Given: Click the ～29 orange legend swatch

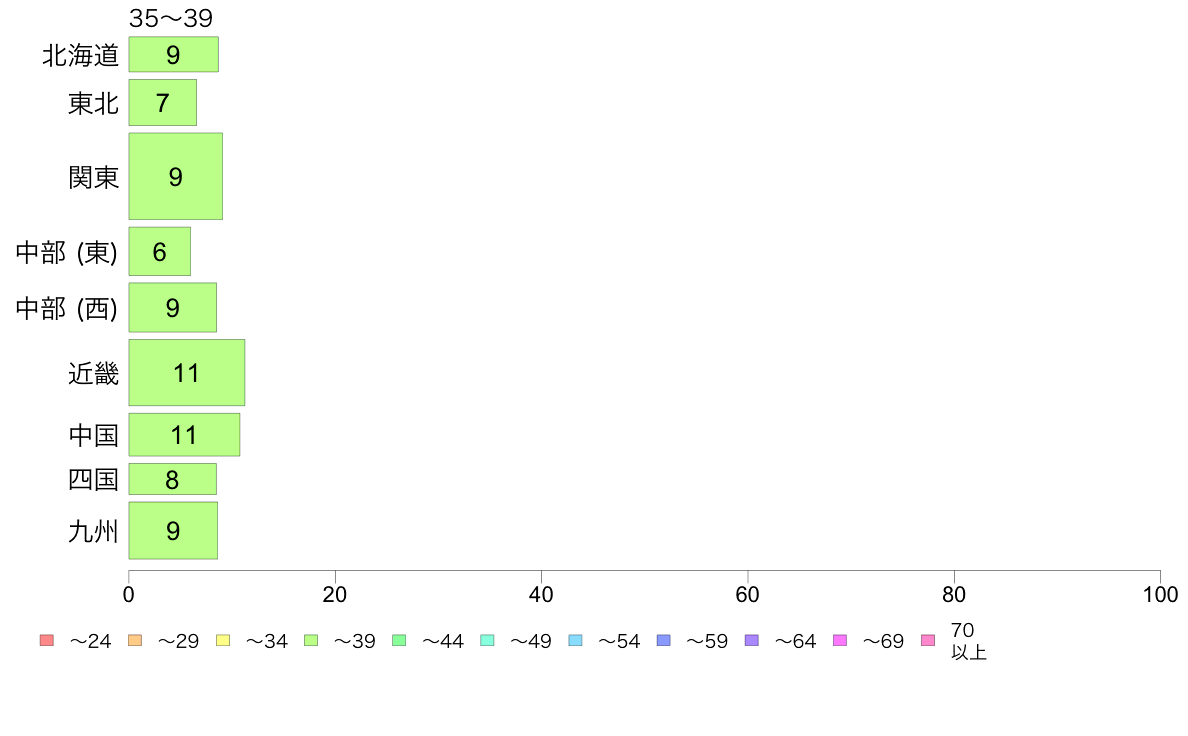Looking at the screenshot, I should [135, 640].
